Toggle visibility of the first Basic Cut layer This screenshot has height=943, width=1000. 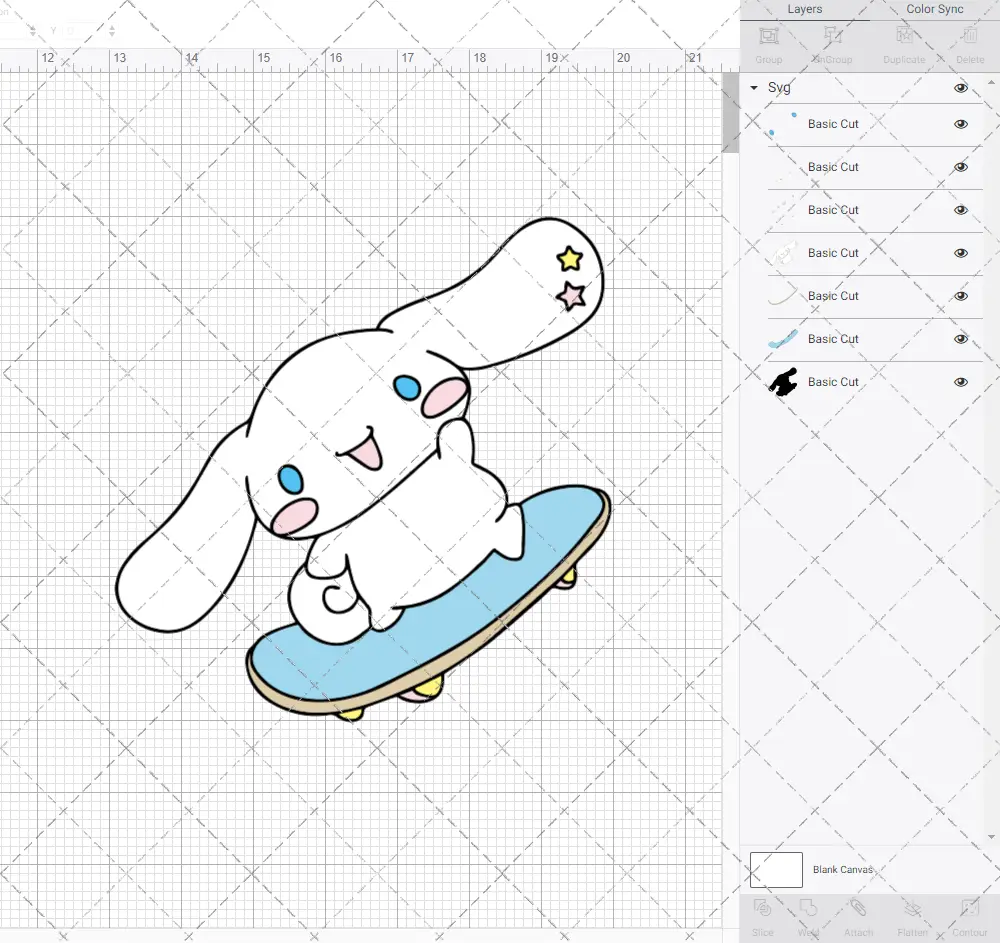tap(960, 124)
